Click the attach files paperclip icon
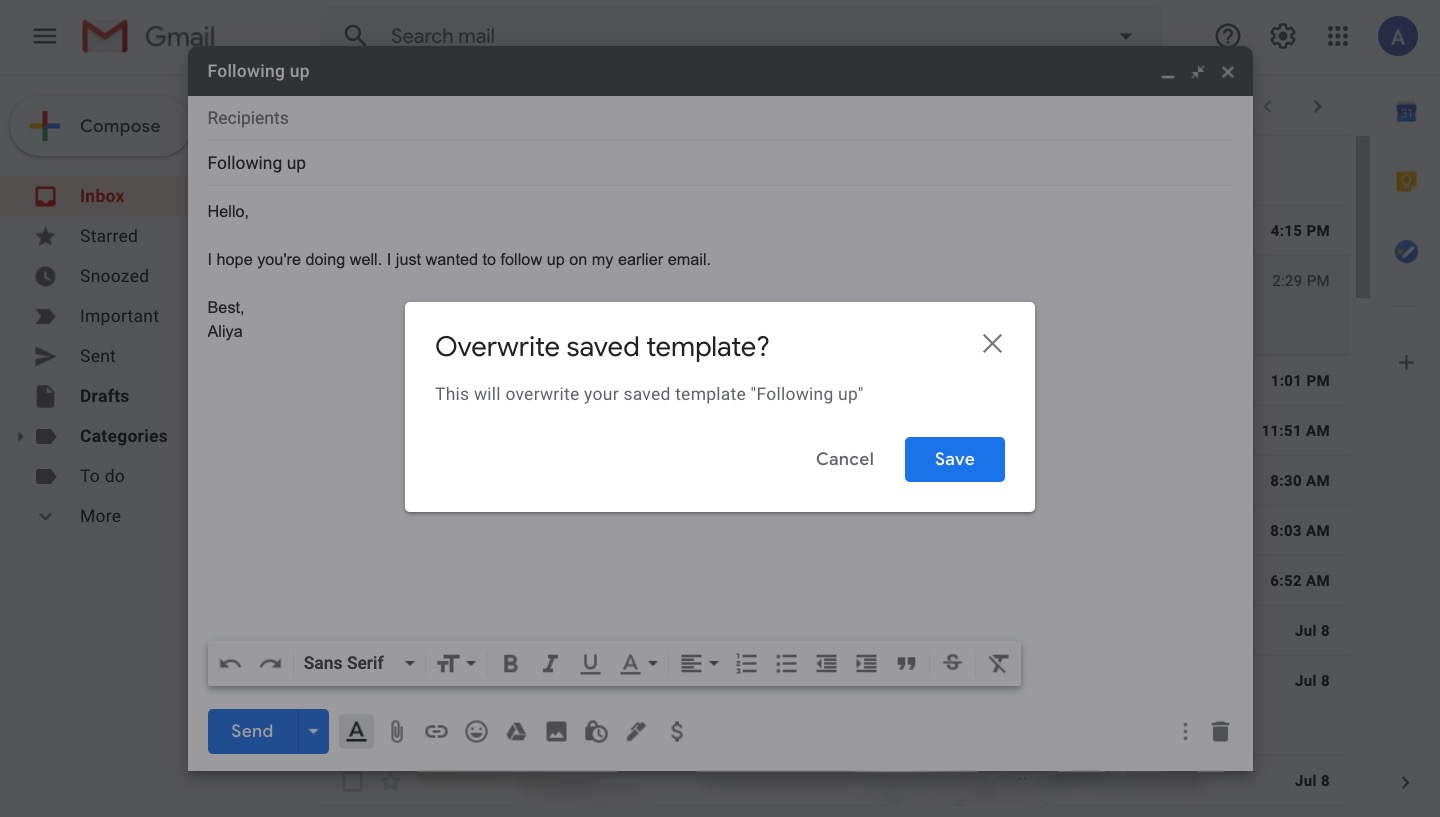The image size is (1440, 817). [396, 732]
